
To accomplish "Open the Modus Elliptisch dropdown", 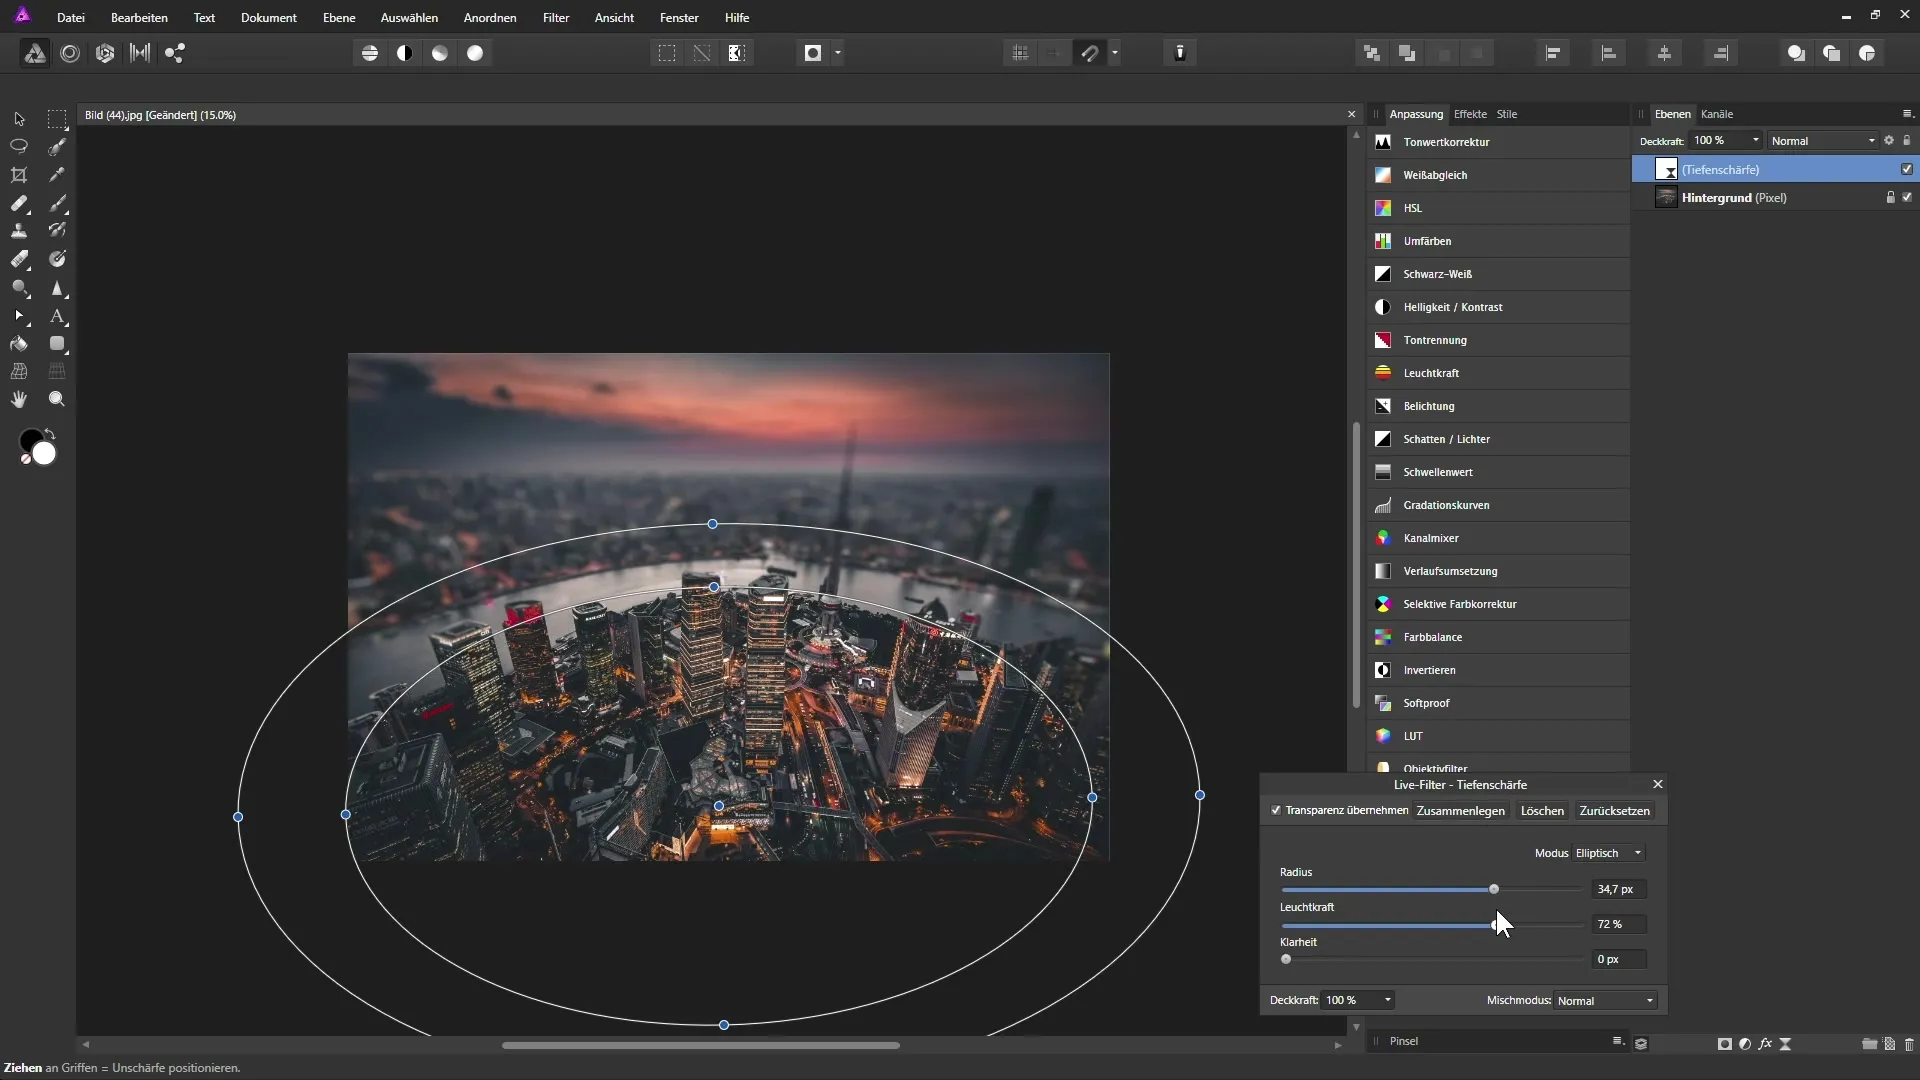I will coord(1608,853).
